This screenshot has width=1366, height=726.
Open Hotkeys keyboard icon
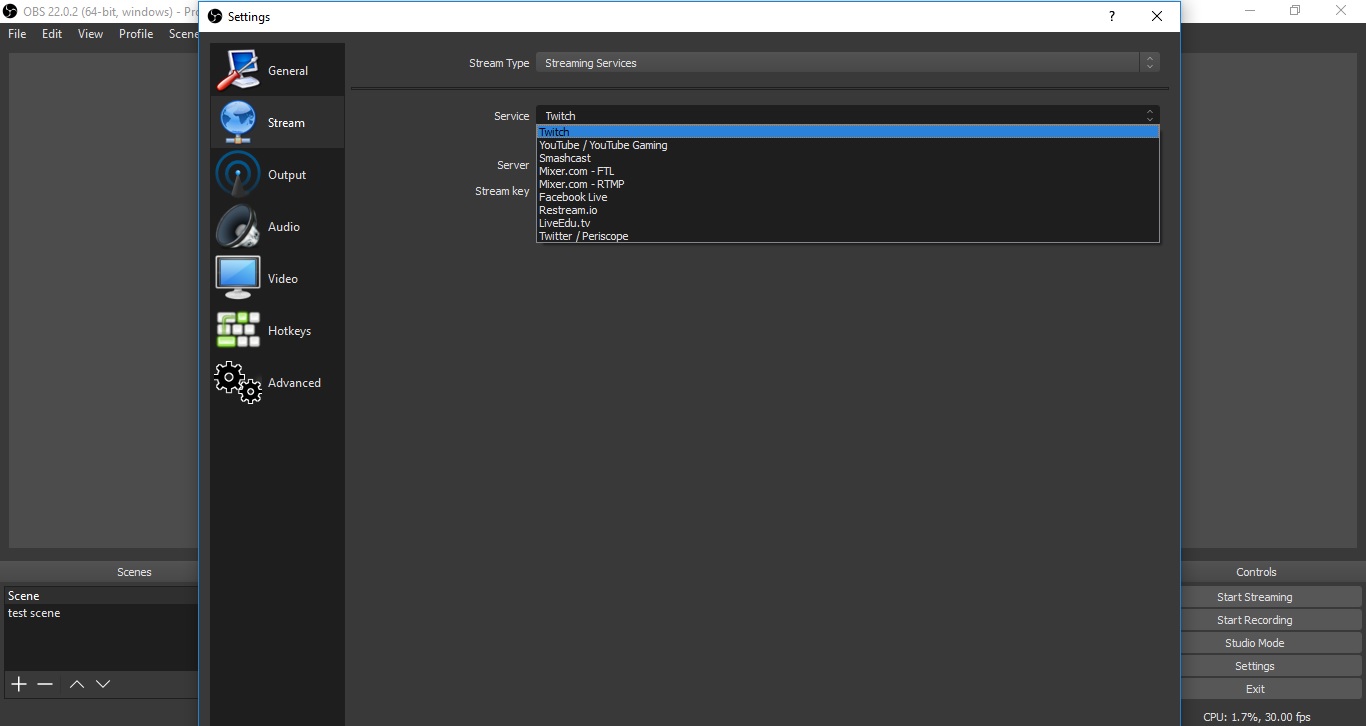coord(238,330)
